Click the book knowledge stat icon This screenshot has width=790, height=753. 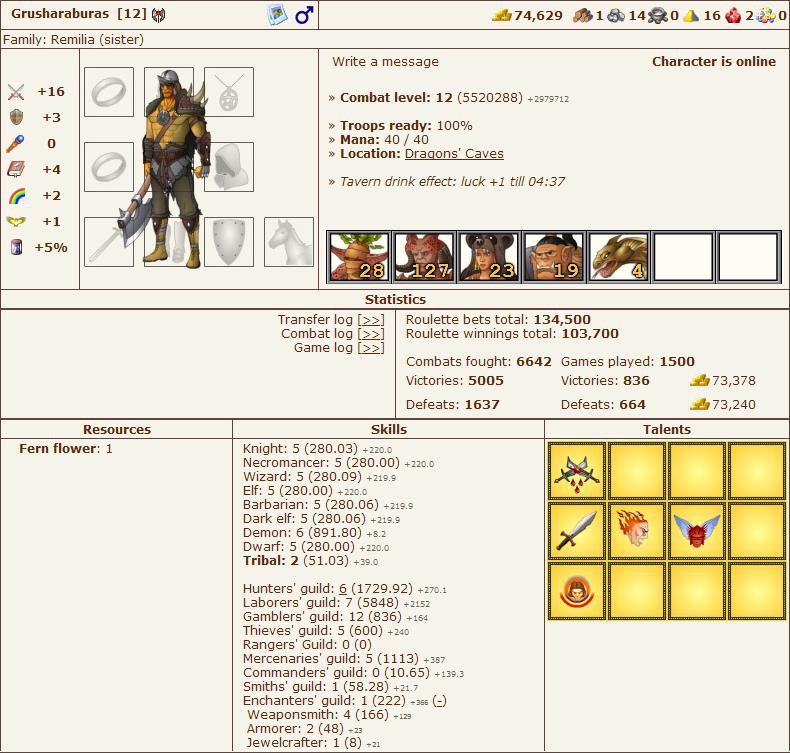tap(16, 169)
